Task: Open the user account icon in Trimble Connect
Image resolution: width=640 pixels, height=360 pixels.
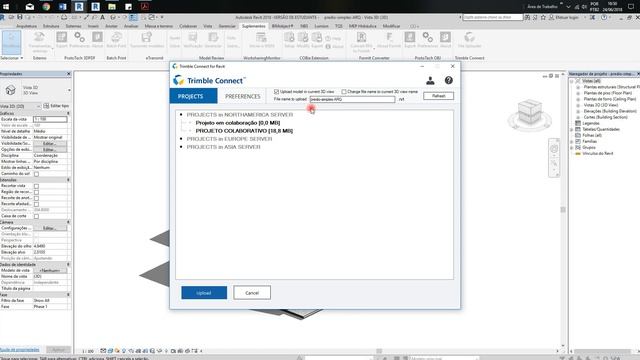Action: [430, 80]
